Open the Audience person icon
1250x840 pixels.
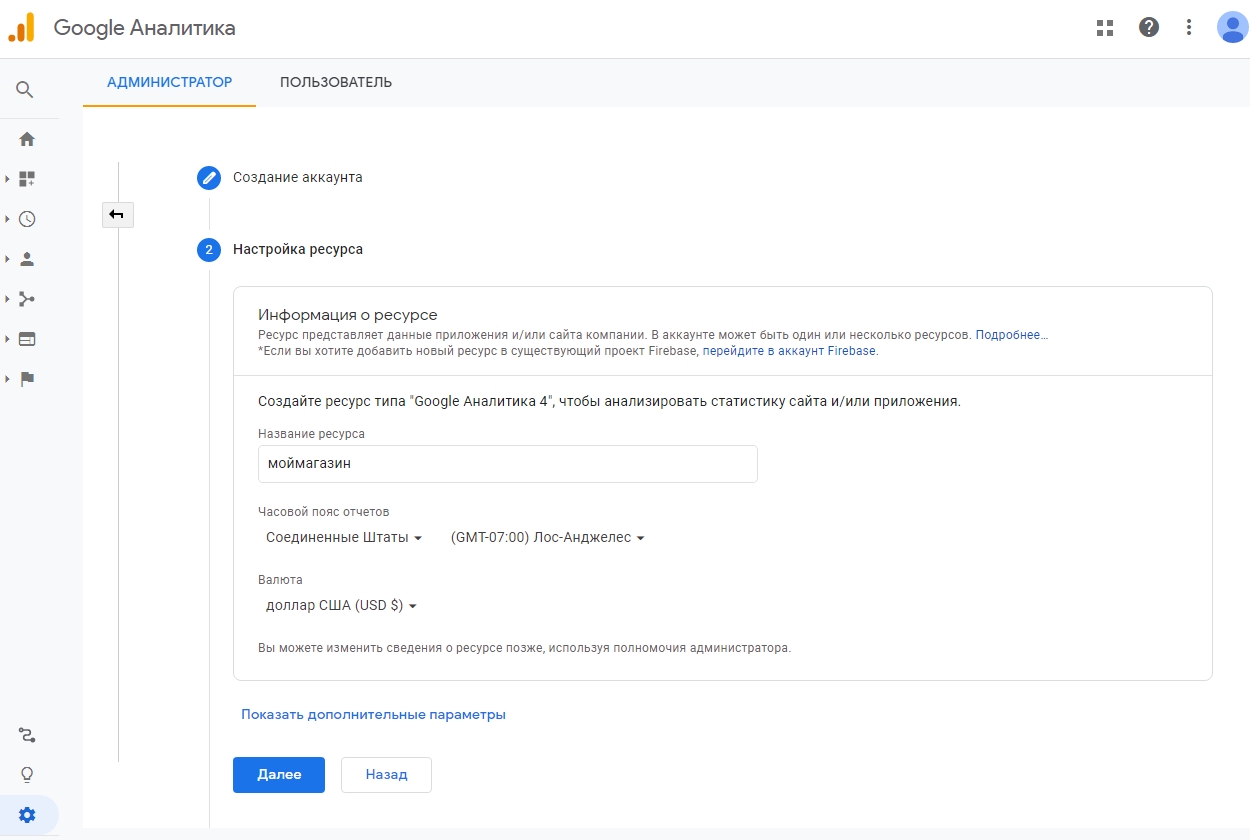[x=27, y=259]
